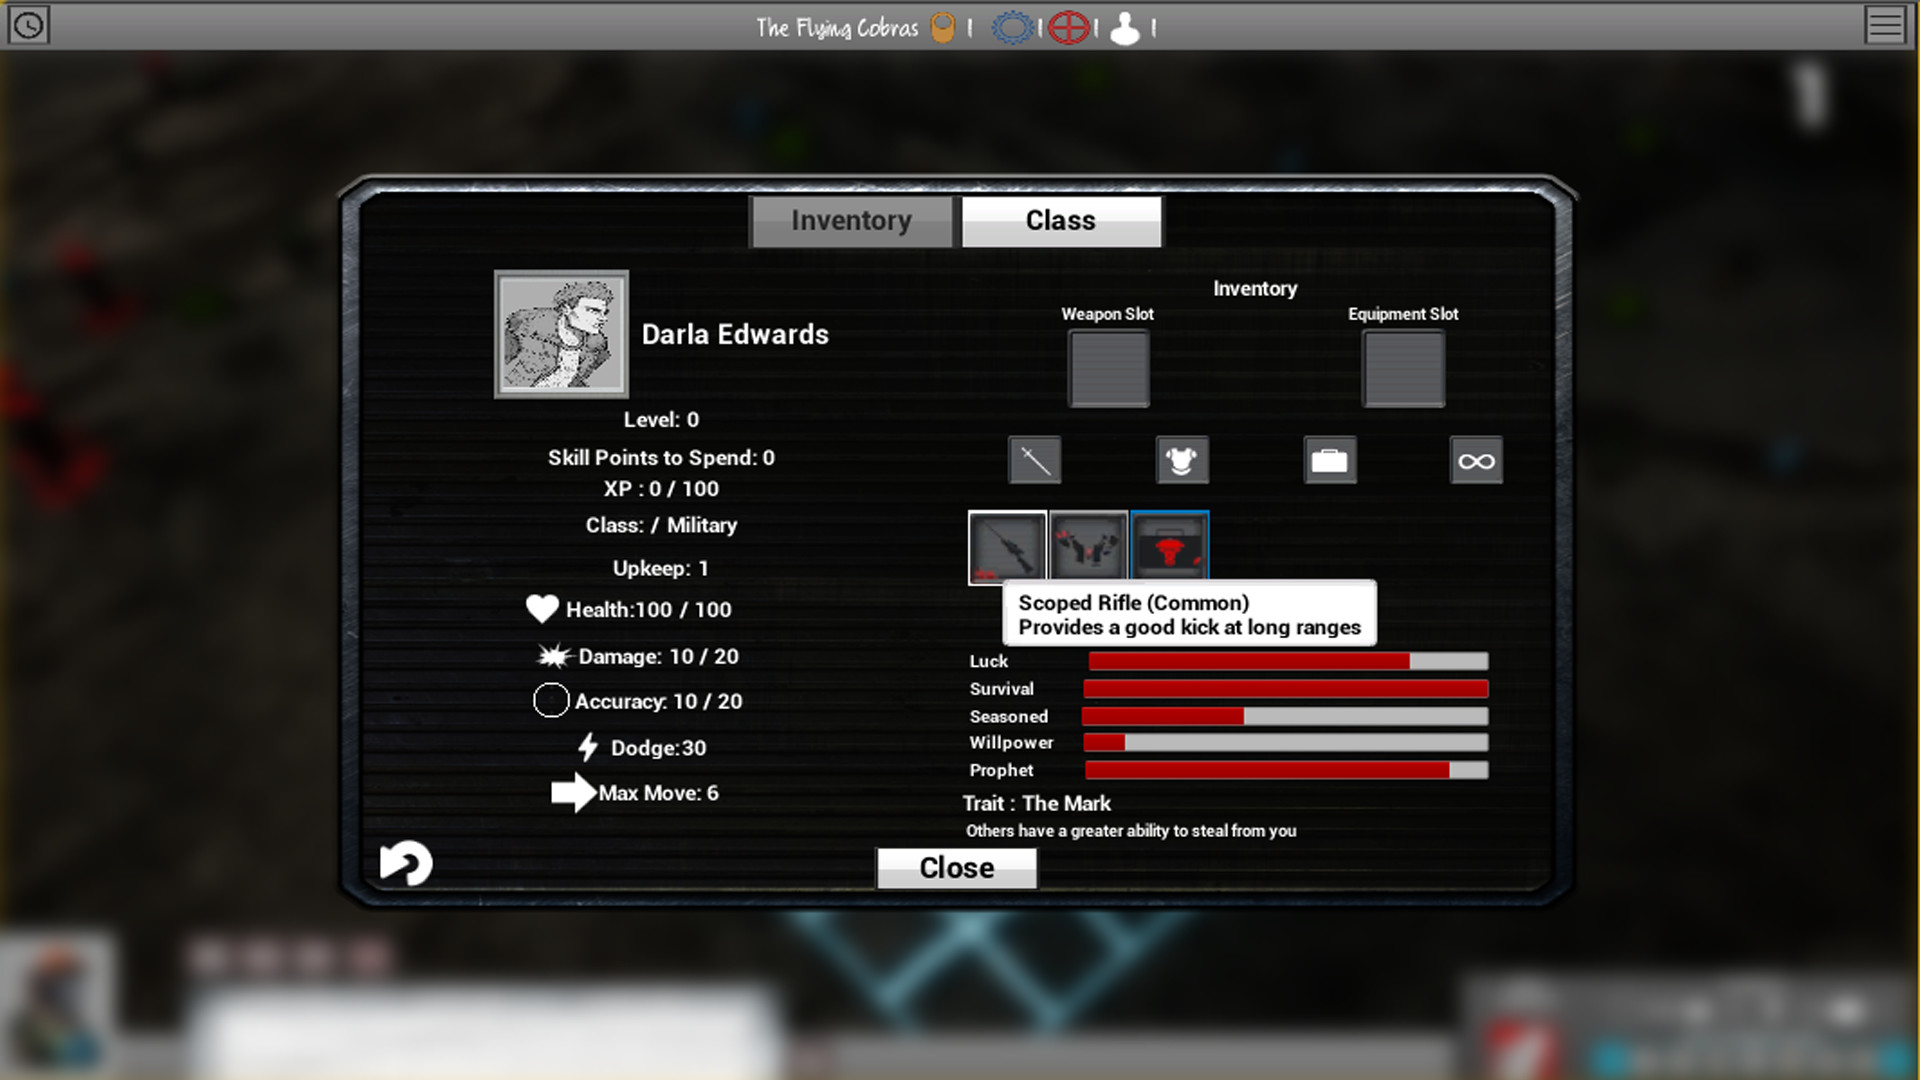Image resolution: width=1920 pixels, height=1080 pixels.
Task: Toggle the Equipment Slot panel open
Action: (1402, 369)
